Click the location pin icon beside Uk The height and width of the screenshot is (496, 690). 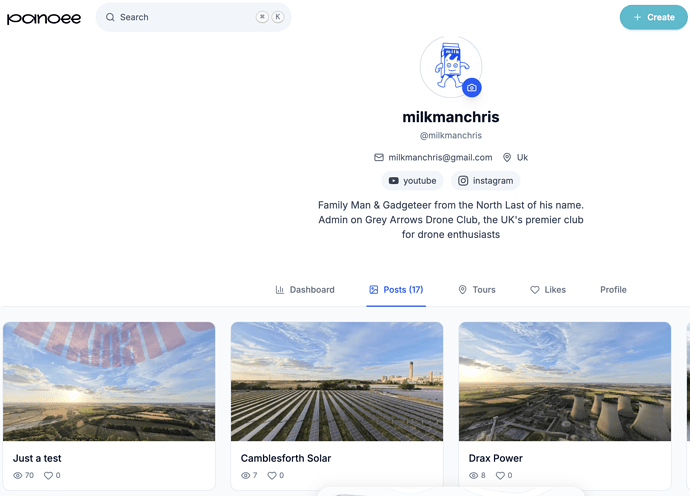pyautogui.click(x=507, y=157)
